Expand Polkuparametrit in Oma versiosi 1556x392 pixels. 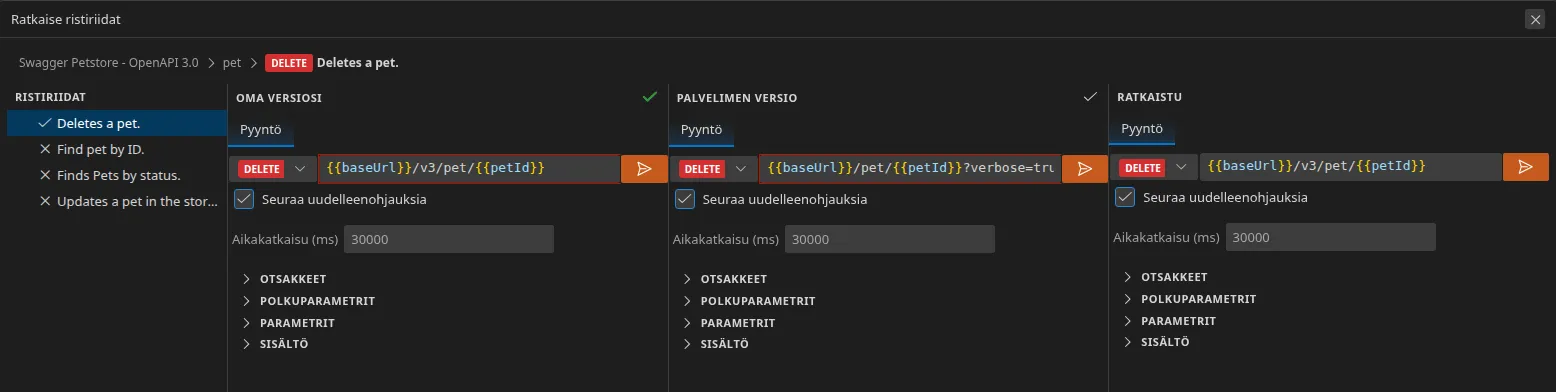pos(307,301)
